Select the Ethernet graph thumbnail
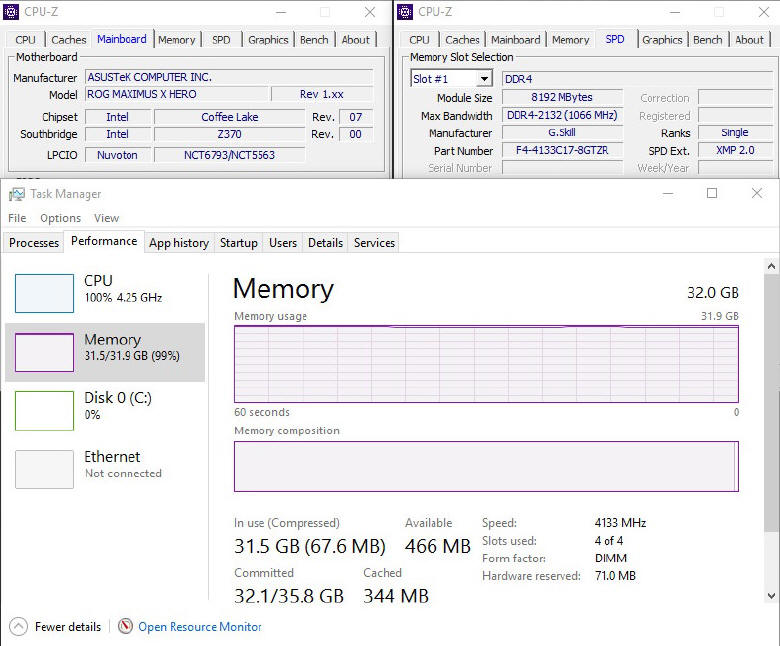The width and height of the screenshot is (780, 646). pyautogui.click(x=44, y=469)
